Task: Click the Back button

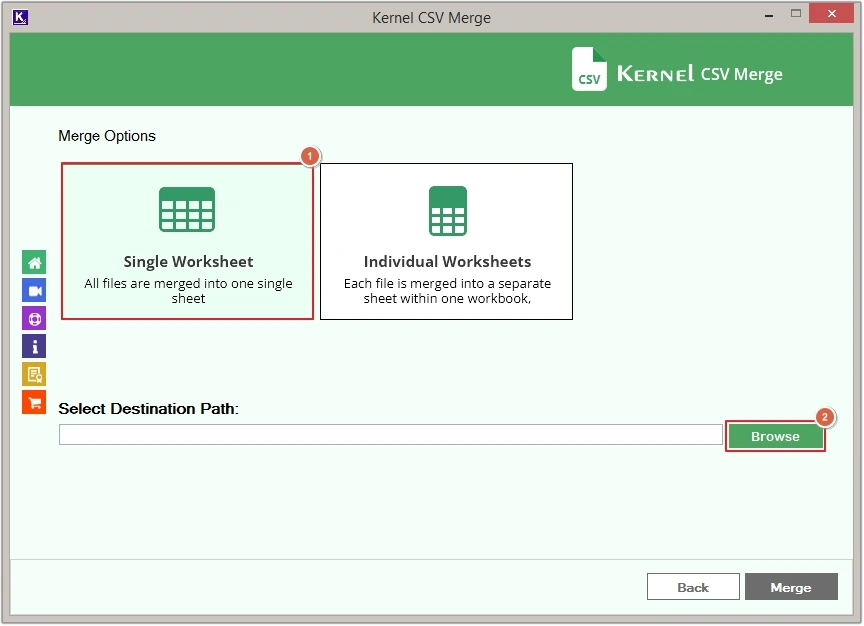Action: point(693,587)
